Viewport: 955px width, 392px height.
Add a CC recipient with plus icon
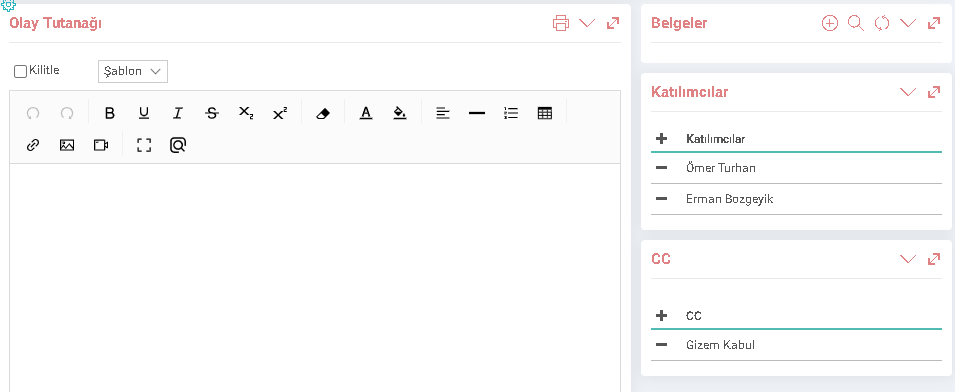[661, 315]
